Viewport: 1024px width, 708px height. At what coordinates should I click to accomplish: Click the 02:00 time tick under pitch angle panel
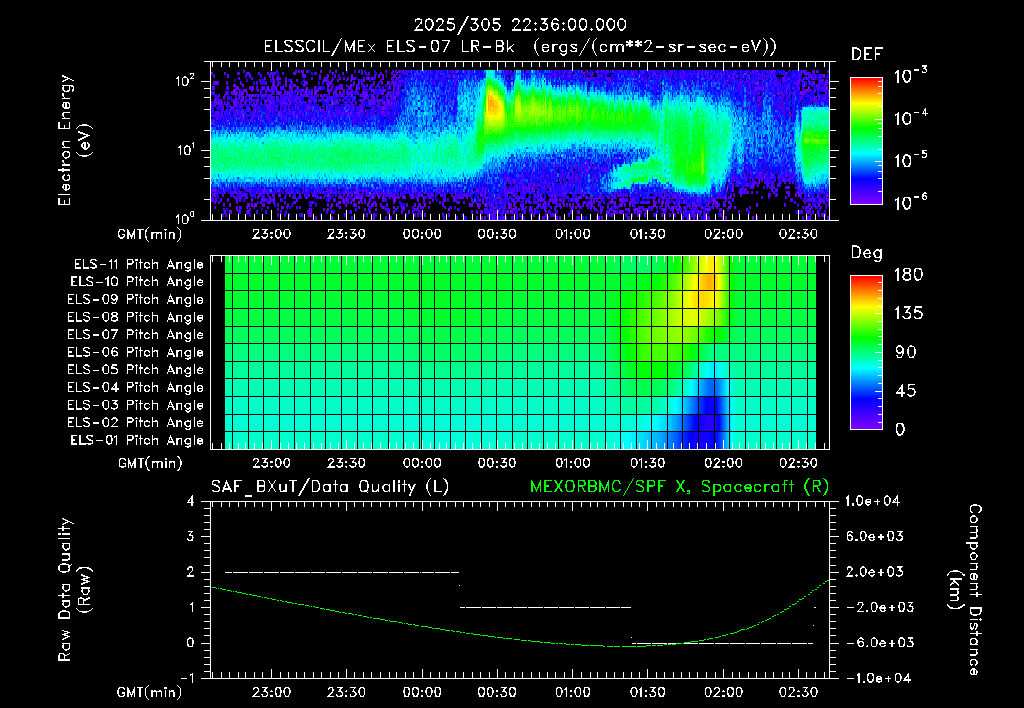723,464
